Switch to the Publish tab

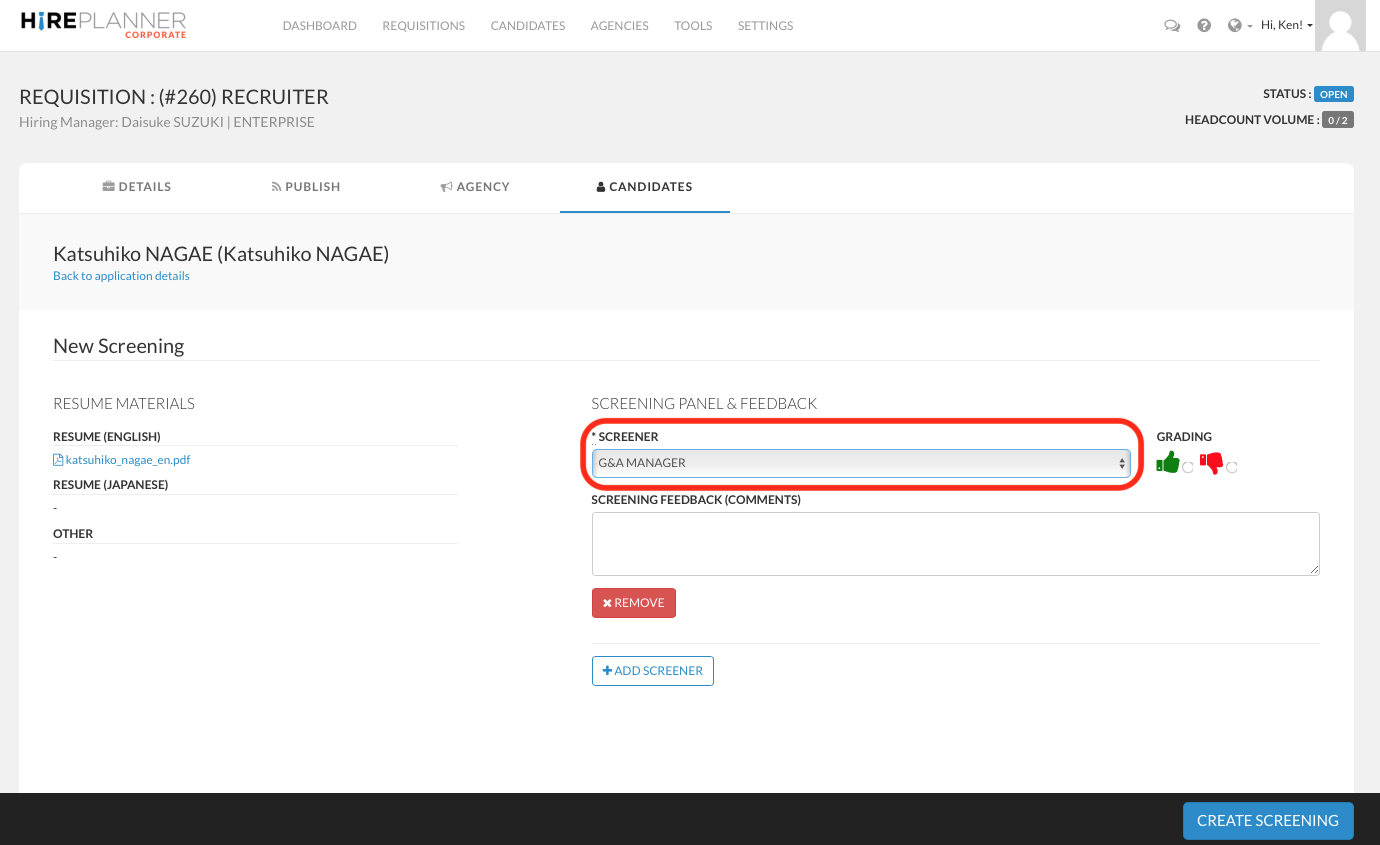306,187
